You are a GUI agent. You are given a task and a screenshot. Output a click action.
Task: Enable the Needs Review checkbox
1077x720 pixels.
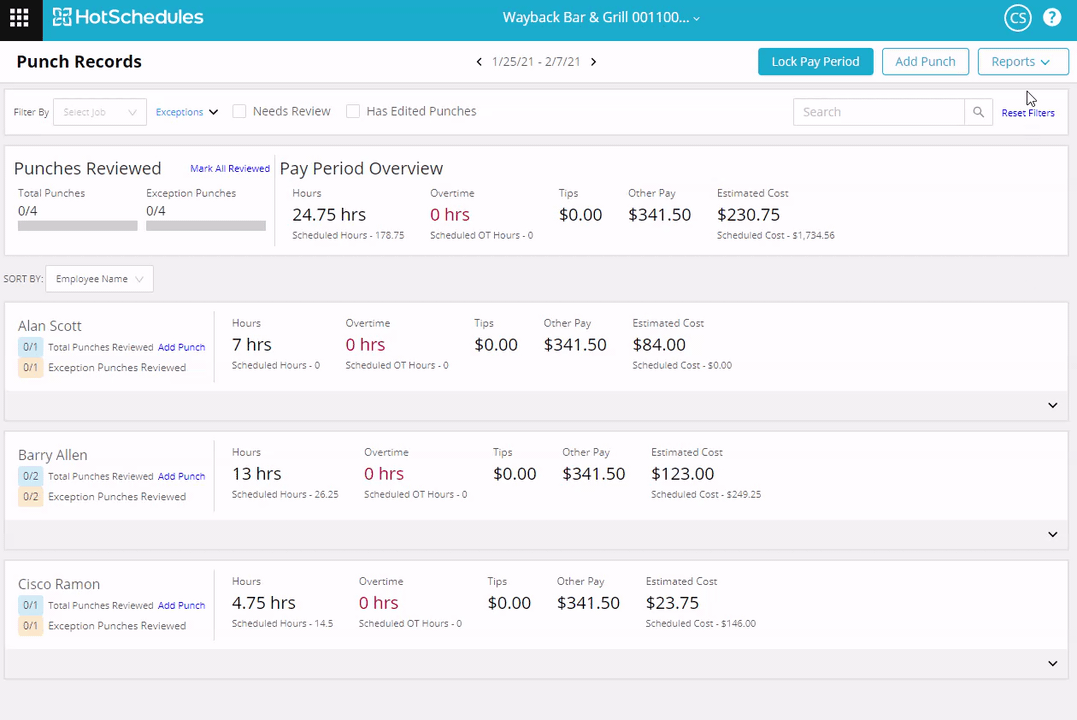(240, 112)
